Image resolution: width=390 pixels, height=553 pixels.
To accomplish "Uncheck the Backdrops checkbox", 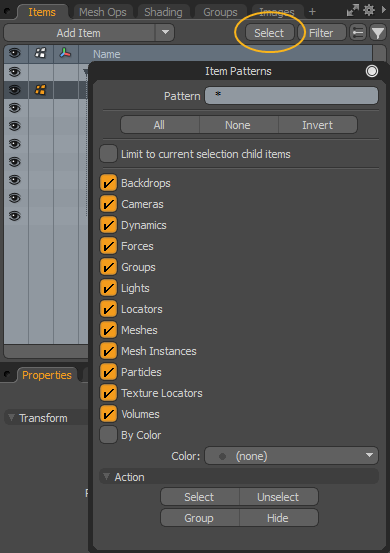I will pos(108,183).
